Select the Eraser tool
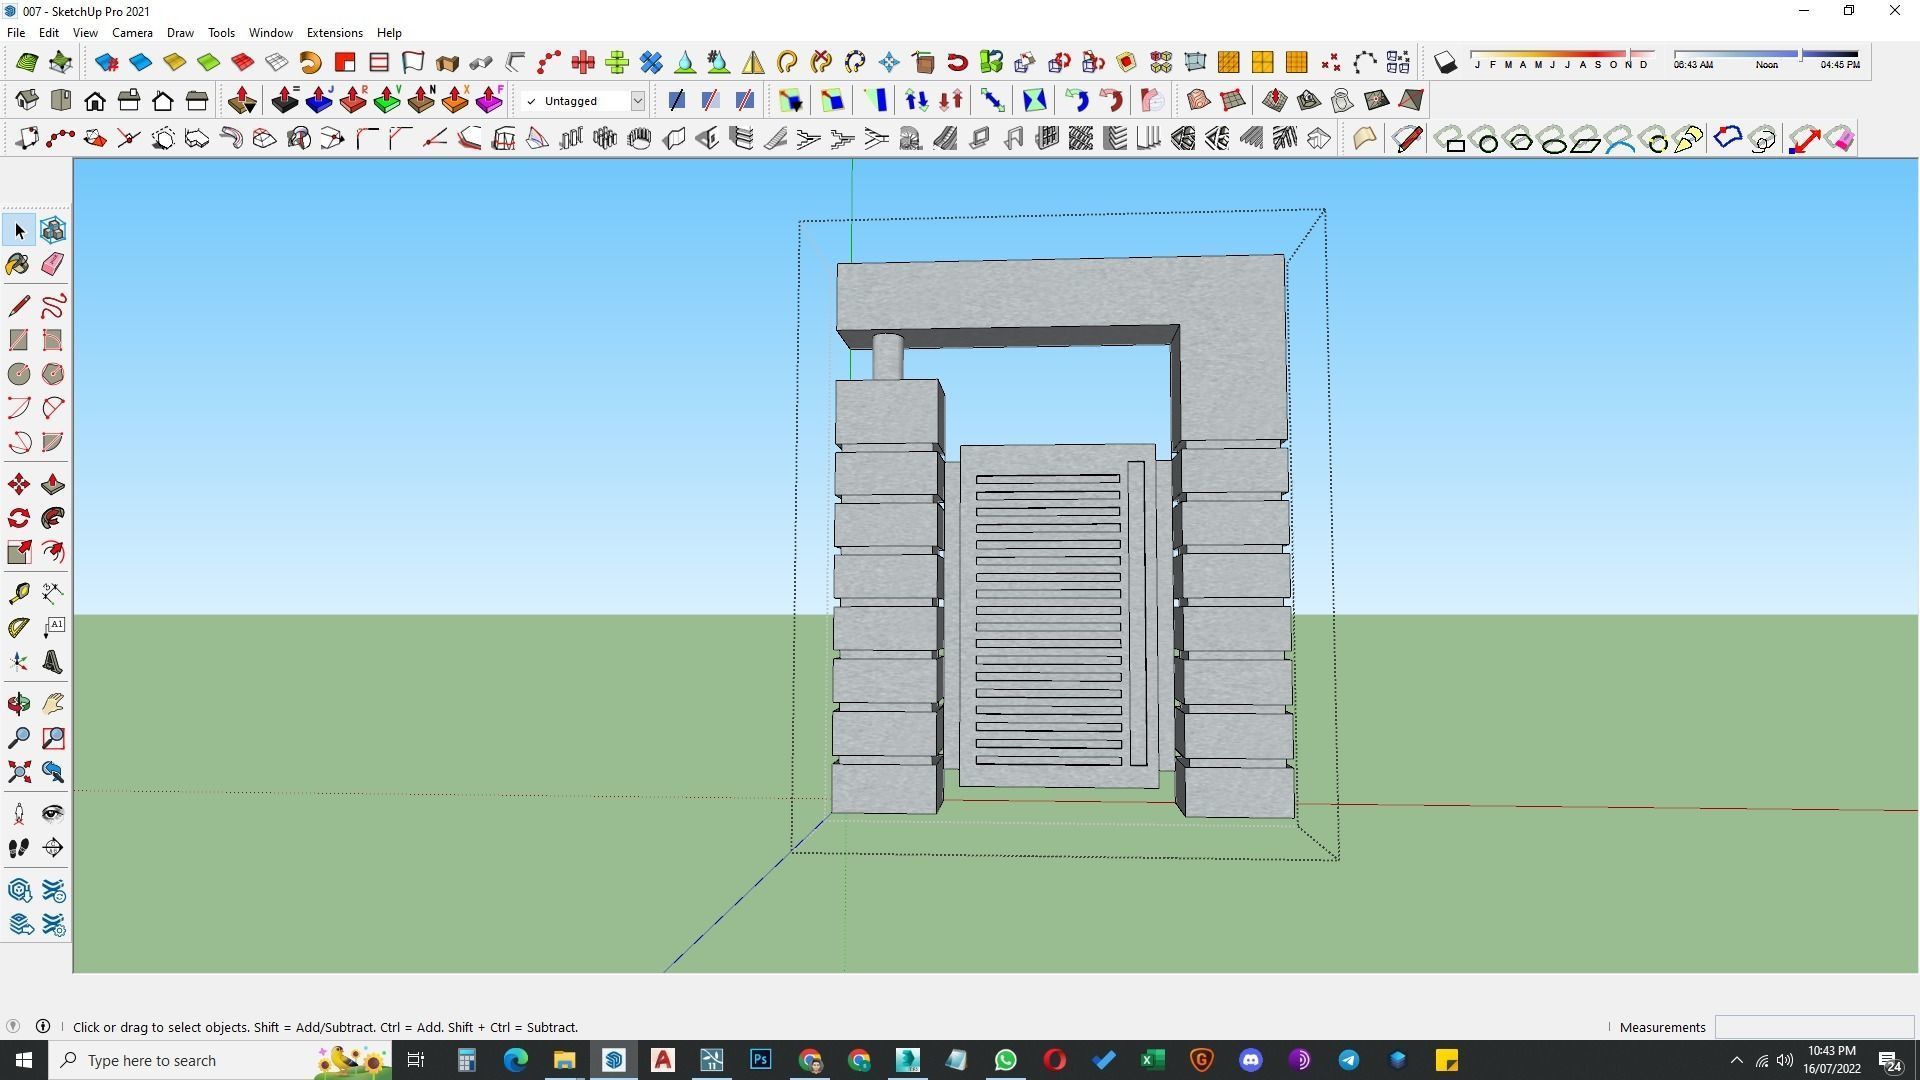 pos(53,264)
